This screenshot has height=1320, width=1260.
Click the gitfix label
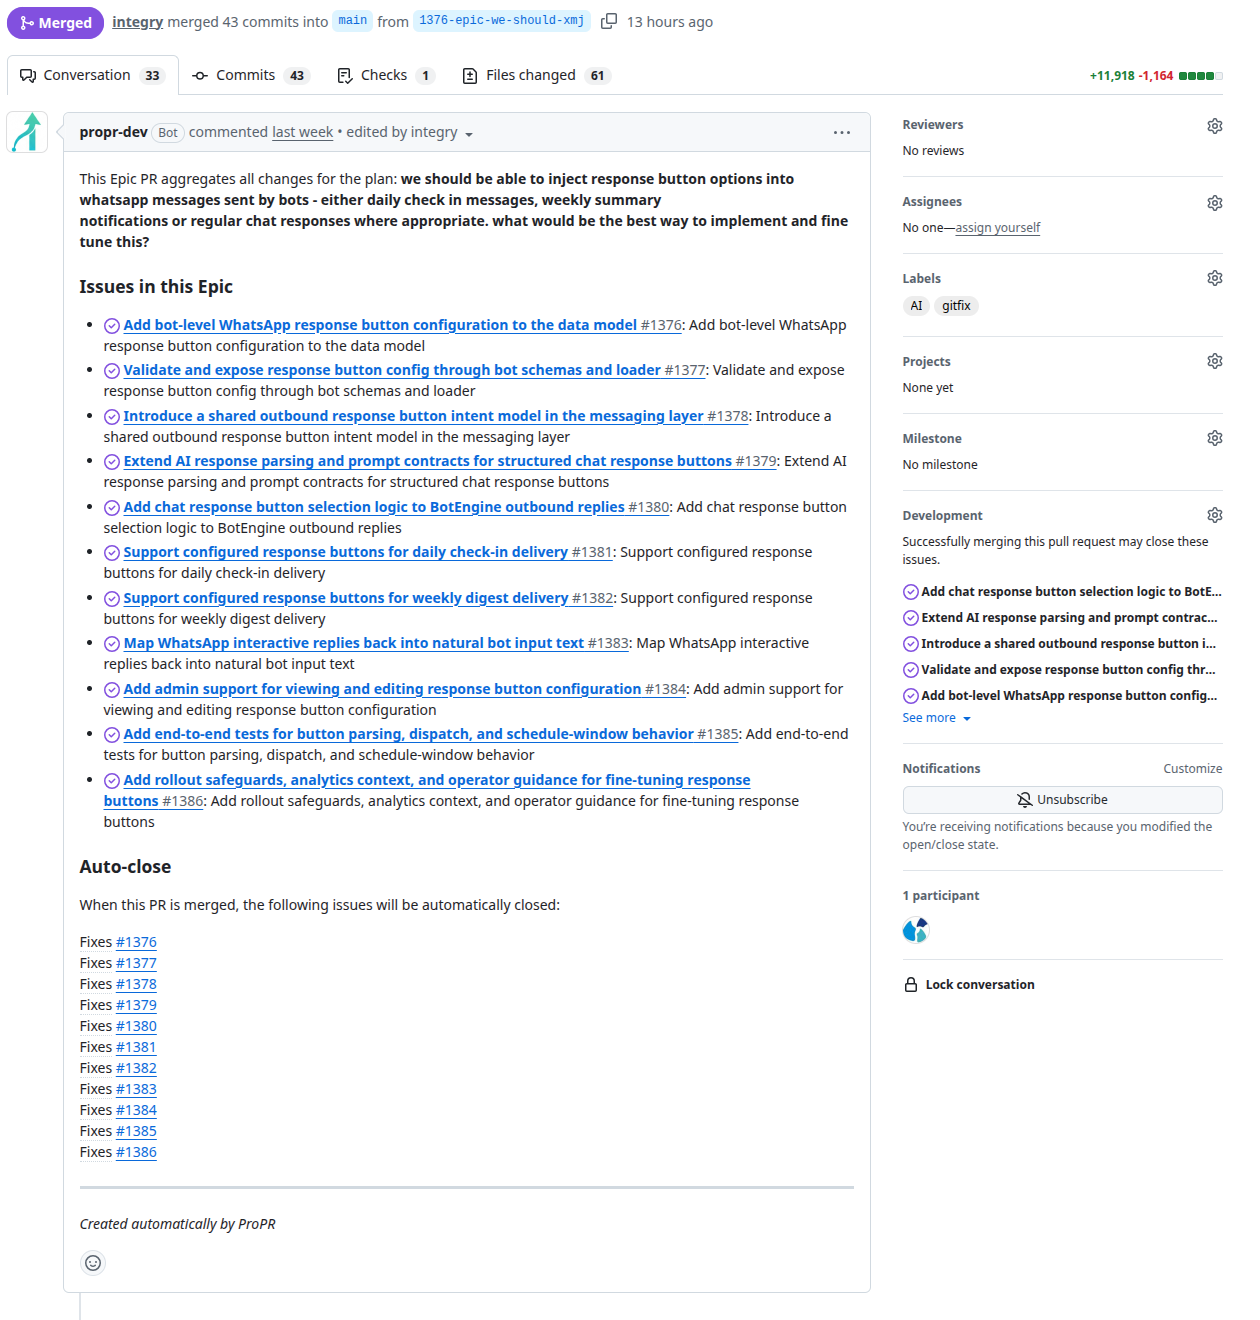(x=956, y=306)
